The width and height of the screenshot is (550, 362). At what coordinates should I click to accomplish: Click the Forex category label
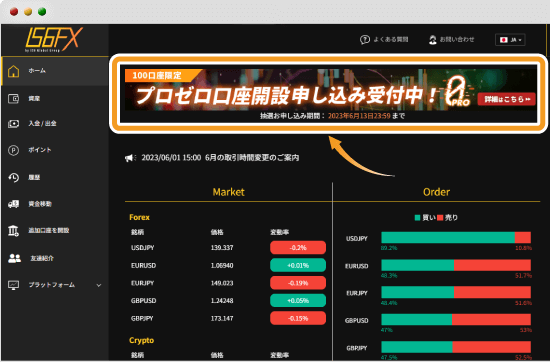click(x=139, y=217)
